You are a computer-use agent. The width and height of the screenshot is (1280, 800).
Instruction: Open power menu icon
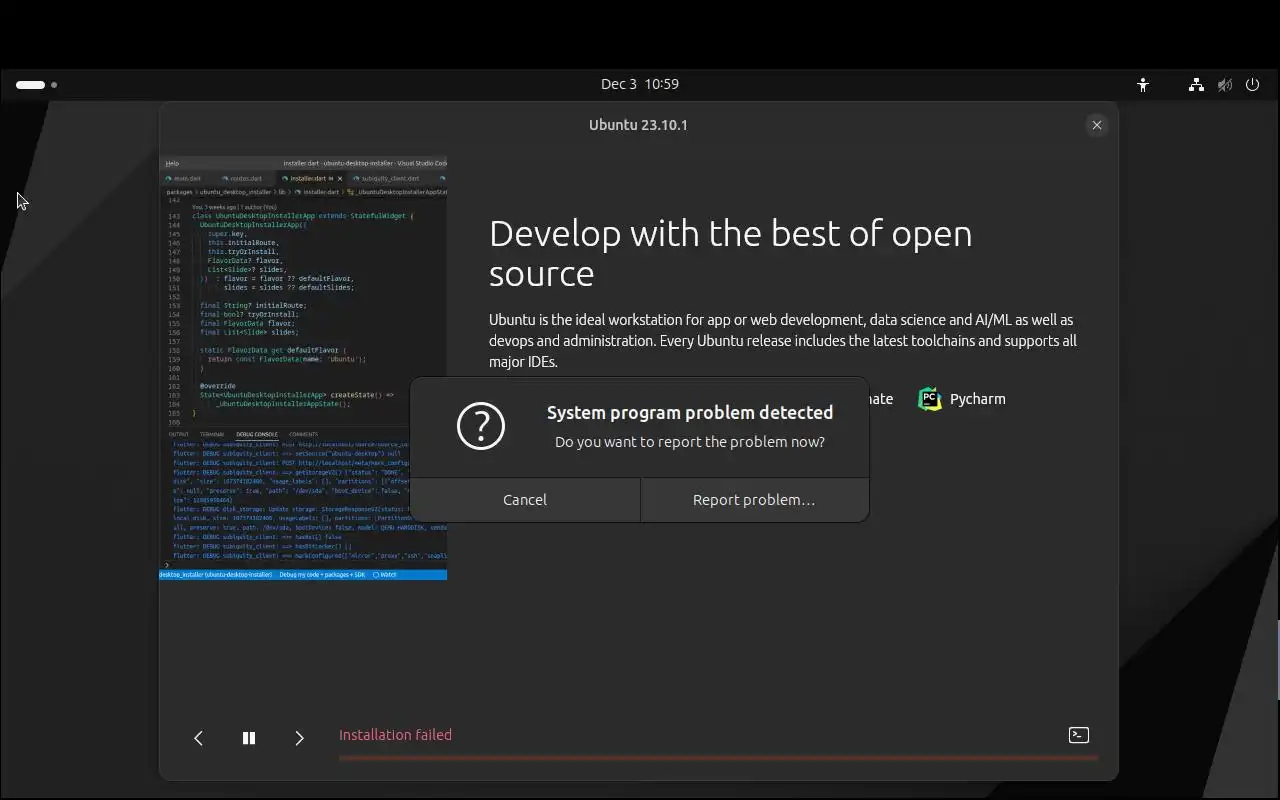[1252, 85]
